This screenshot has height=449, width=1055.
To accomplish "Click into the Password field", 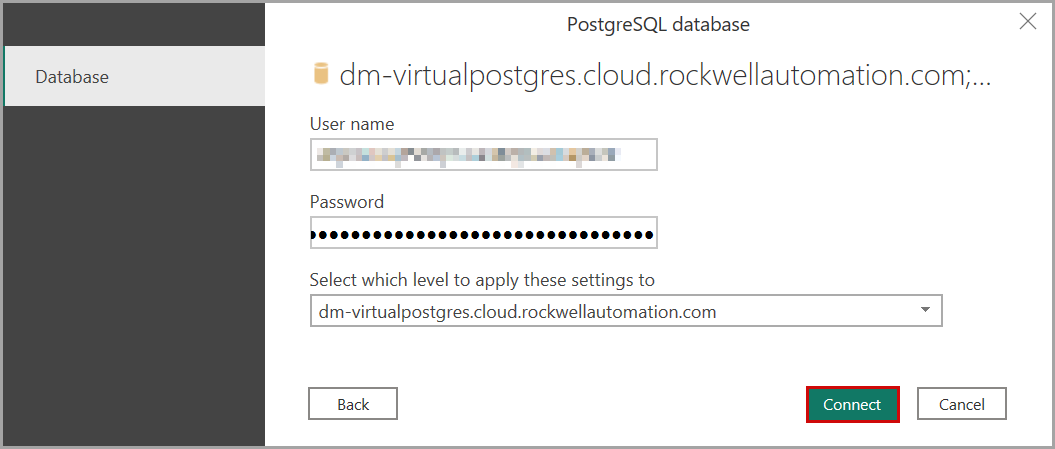I will (x=483, y=232).
